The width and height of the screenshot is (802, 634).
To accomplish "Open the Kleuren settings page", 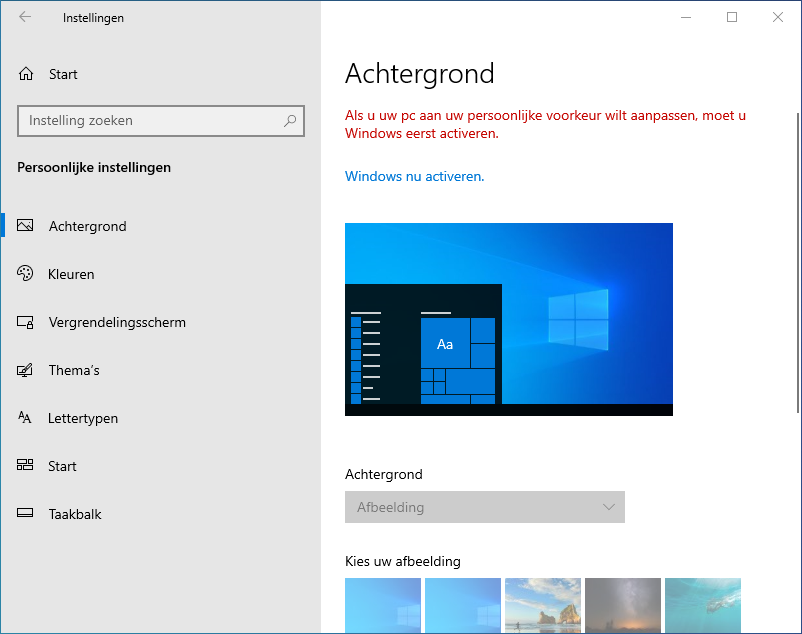I will coord(71,274).
